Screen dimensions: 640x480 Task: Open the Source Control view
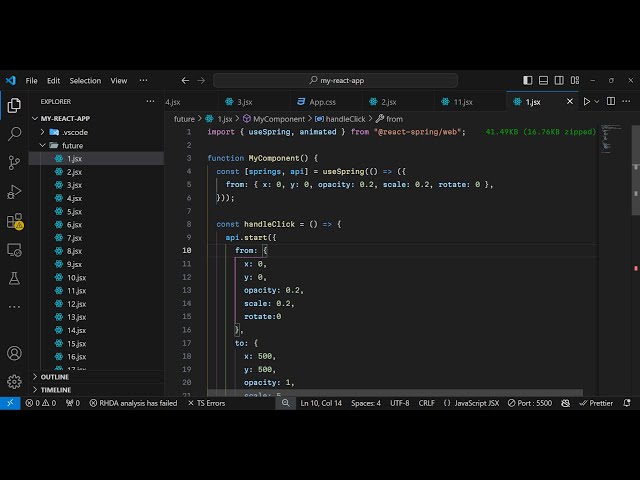[14, 162]
